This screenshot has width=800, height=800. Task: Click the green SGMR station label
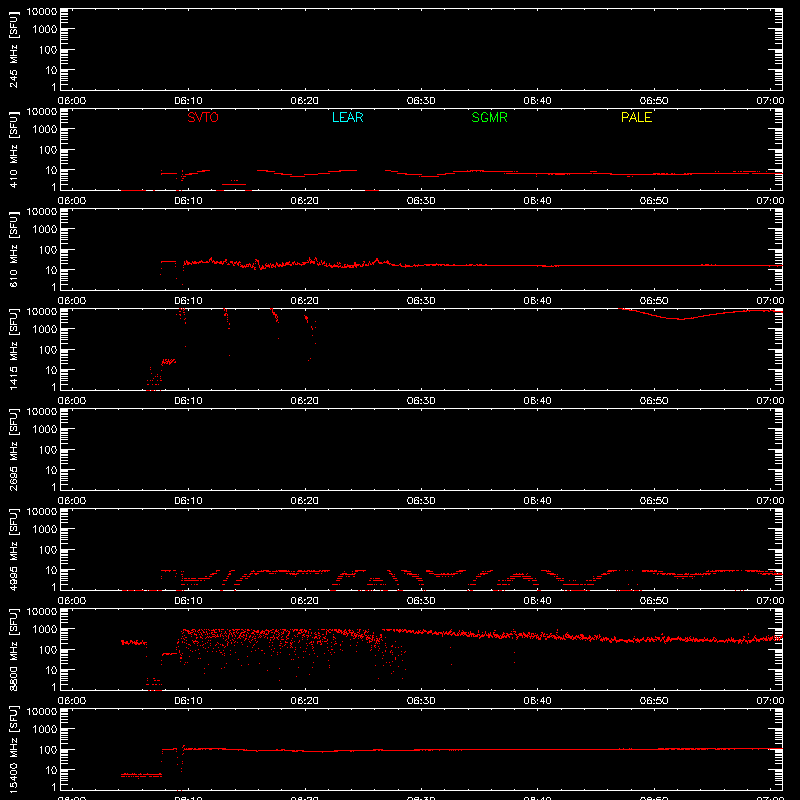[489, 117]
